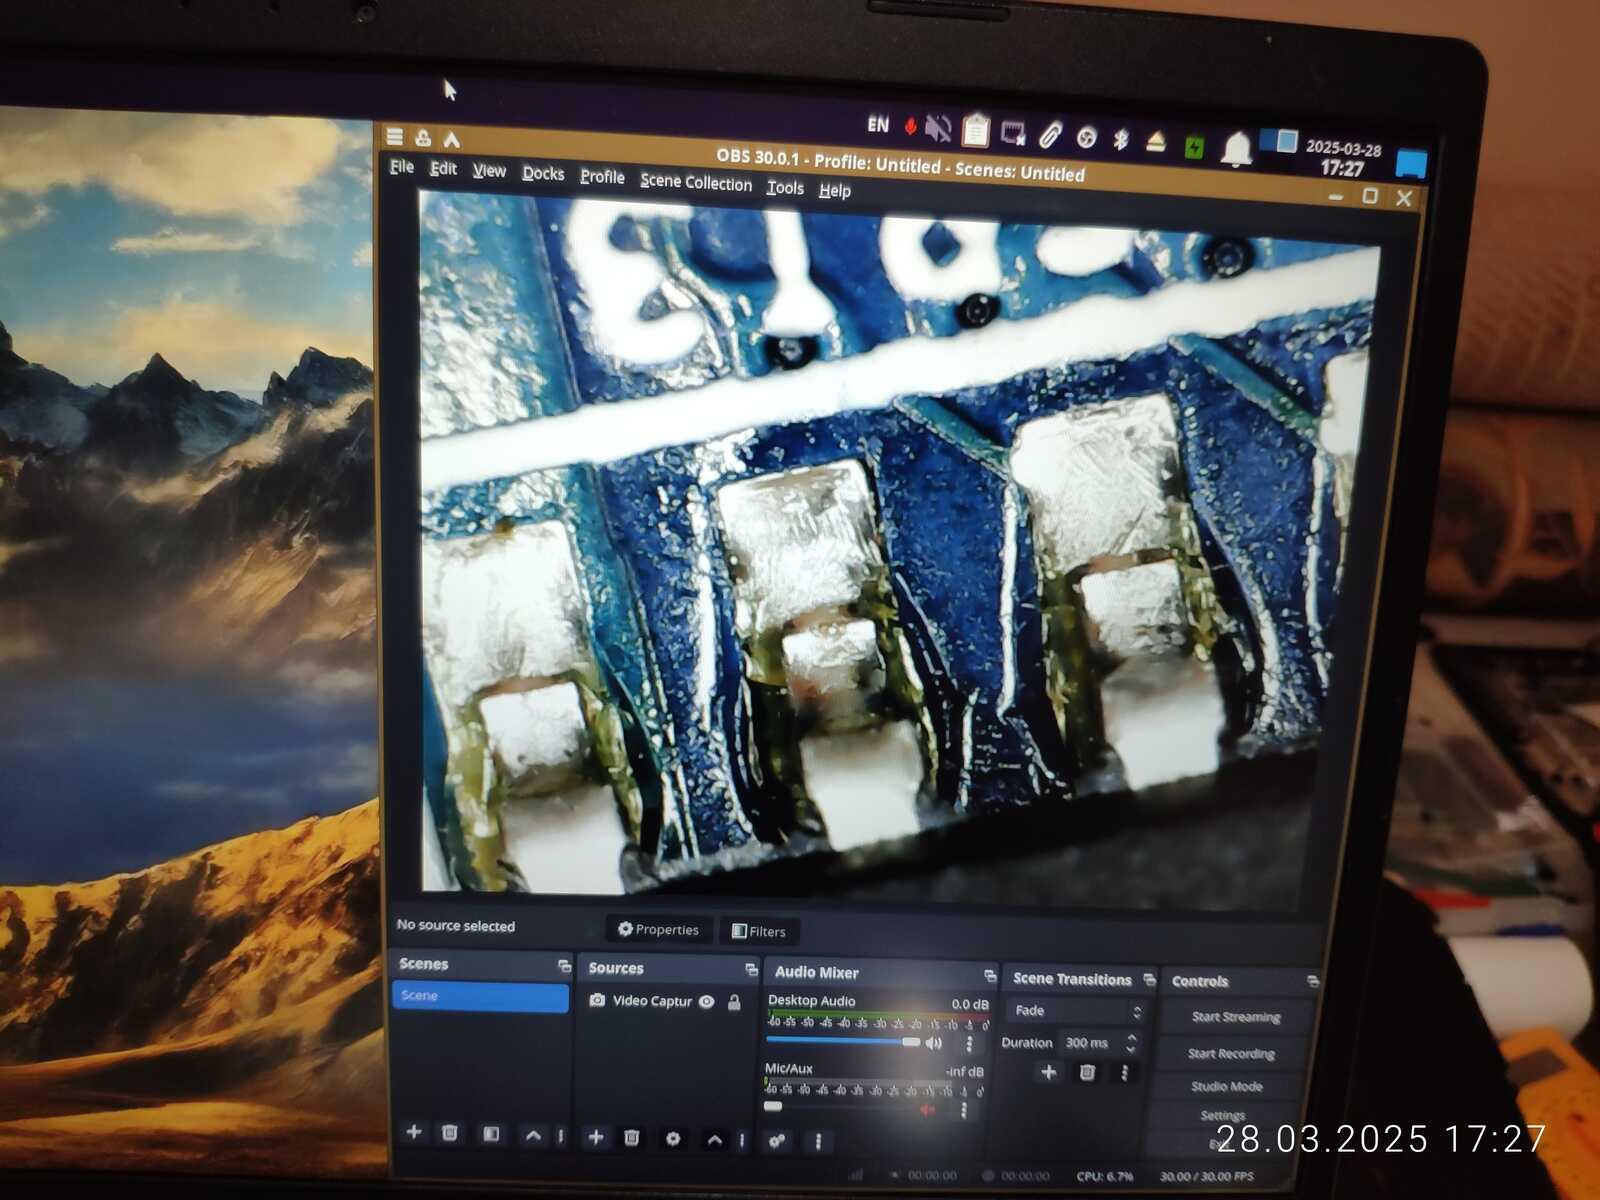Add a scene transition with the plus icon
This screenshot has width=1600, height=1200.
pos(1048,1072)
